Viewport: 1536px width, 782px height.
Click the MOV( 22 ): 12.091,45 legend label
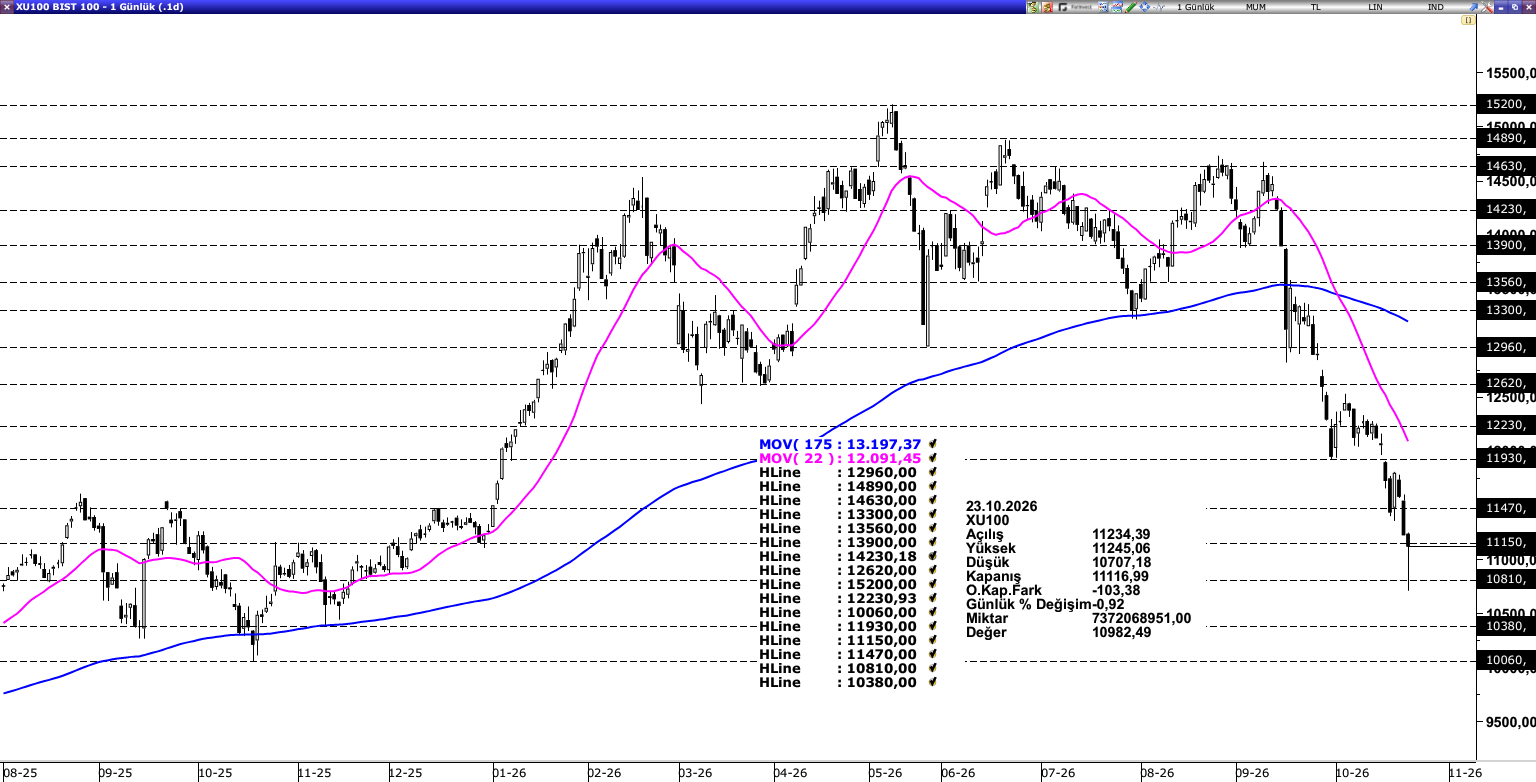tap(840, 458)
